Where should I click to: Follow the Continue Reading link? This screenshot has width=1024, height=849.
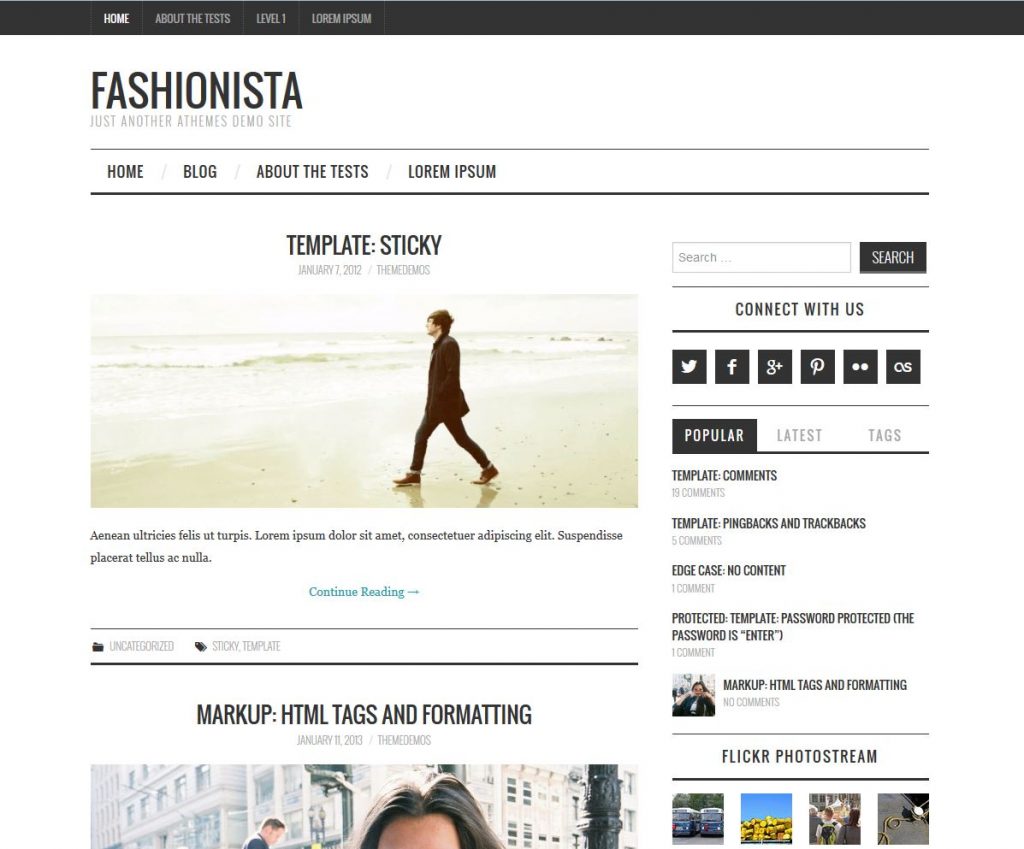364,592
